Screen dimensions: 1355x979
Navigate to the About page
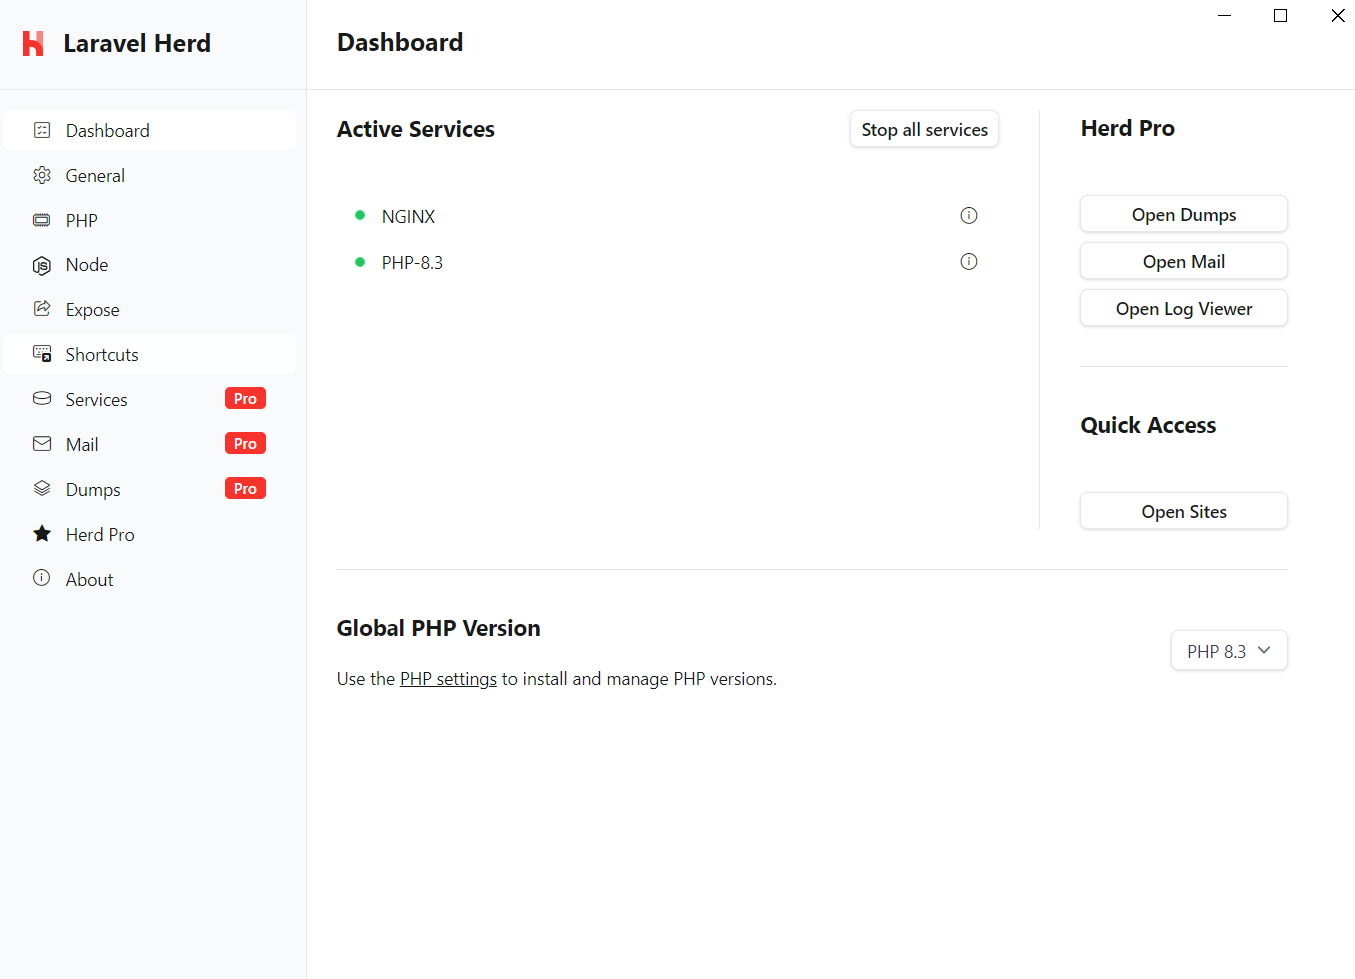click(89, 580)
